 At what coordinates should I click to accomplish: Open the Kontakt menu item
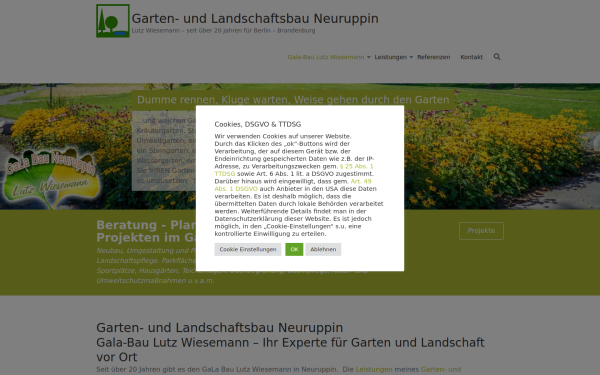tap(471, 57)
